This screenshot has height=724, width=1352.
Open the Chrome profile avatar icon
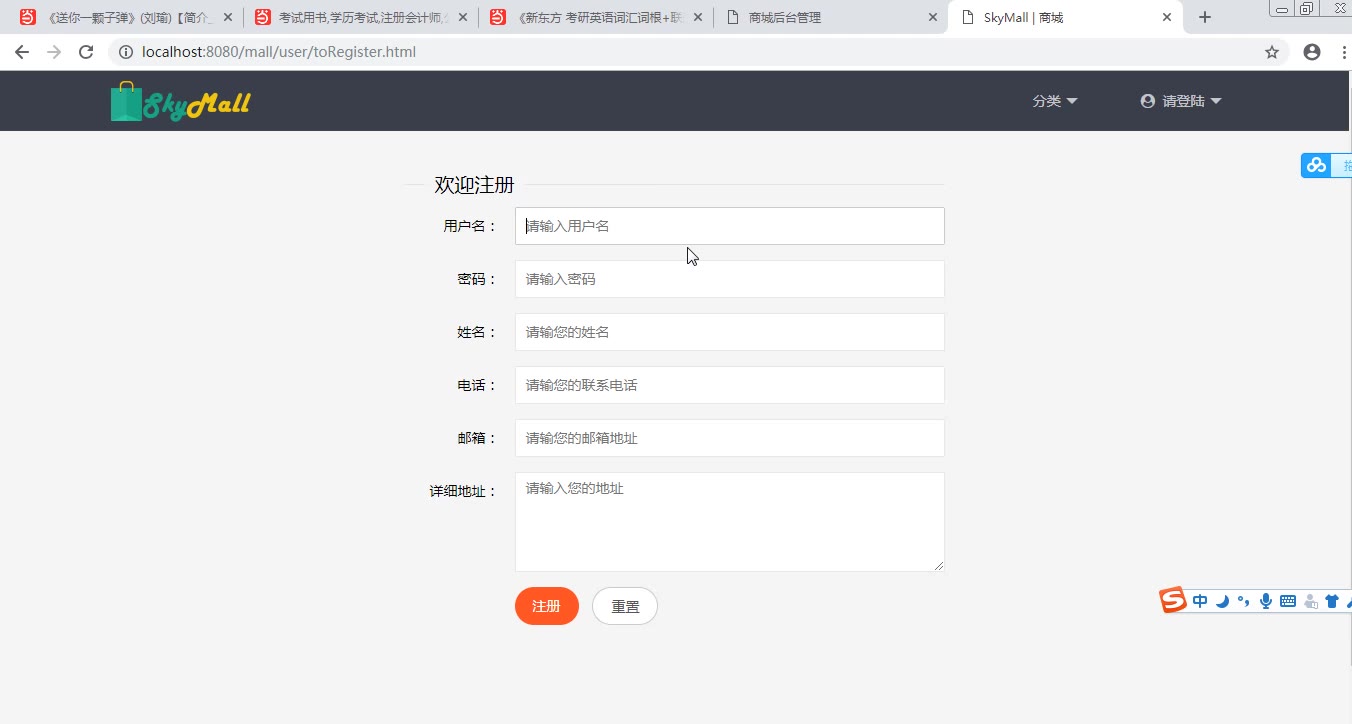[x=1312, y=52]
